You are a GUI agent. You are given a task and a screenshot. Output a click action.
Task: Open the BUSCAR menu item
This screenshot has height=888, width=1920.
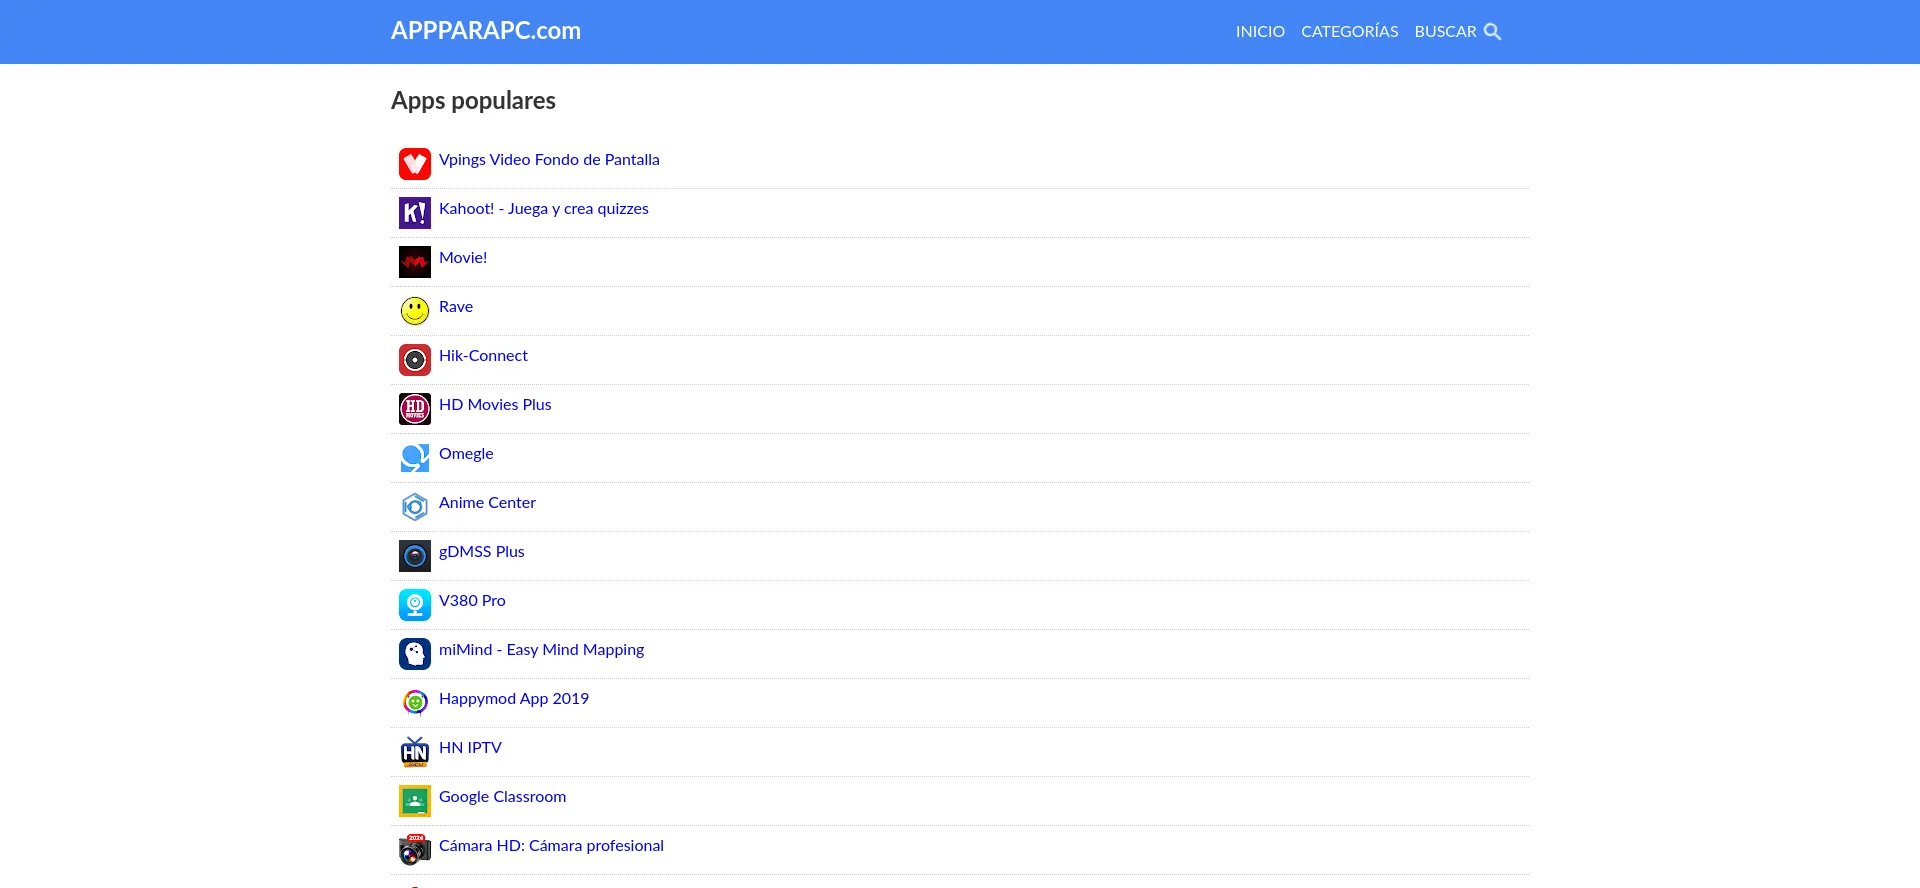[x=1445, y=32]
